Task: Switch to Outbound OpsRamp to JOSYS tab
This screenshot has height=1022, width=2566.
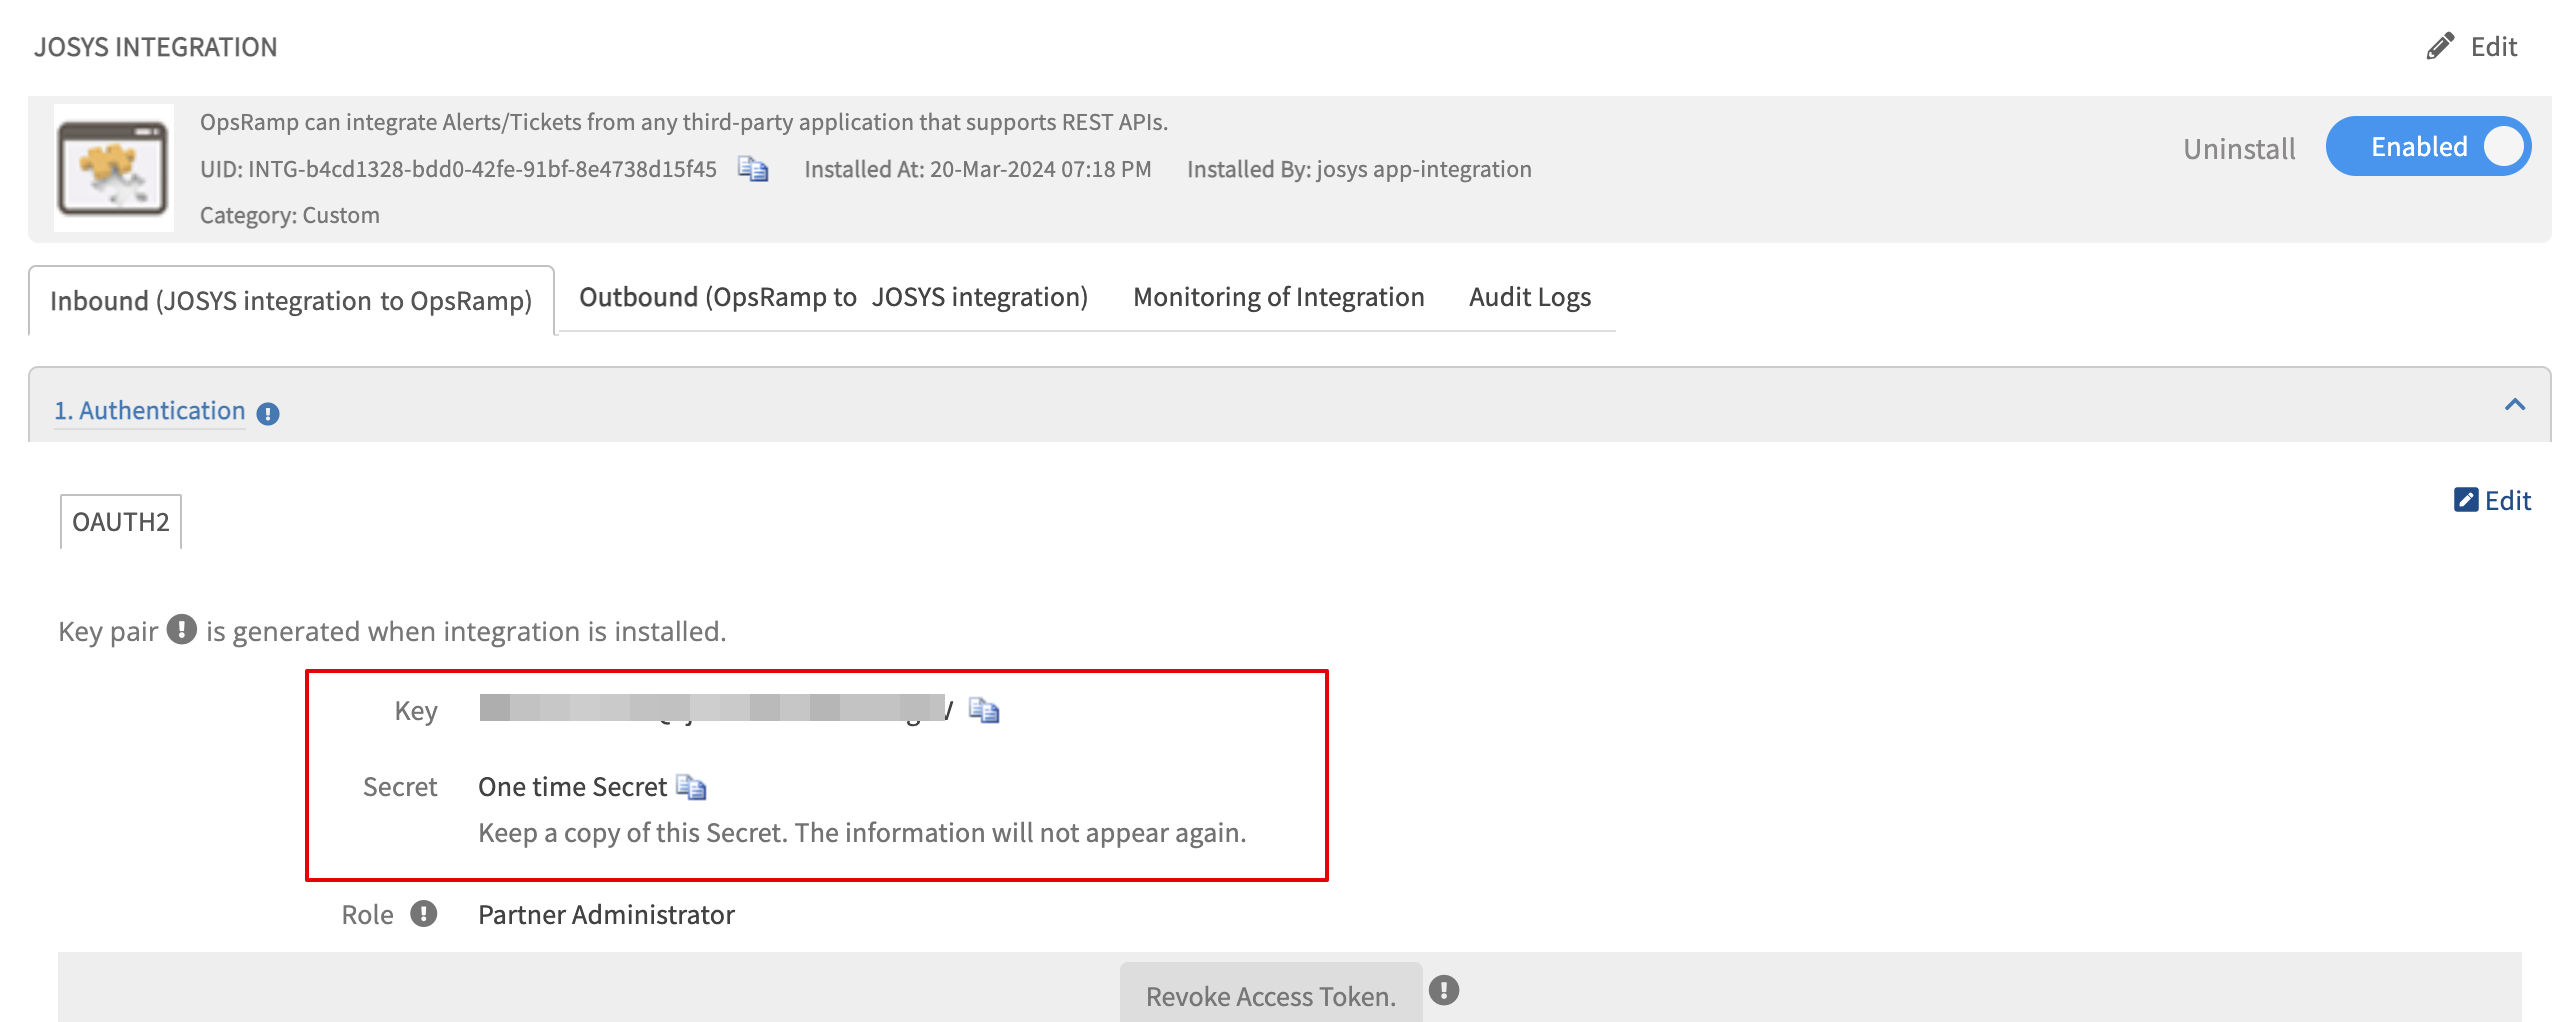Action: (833, 298)
